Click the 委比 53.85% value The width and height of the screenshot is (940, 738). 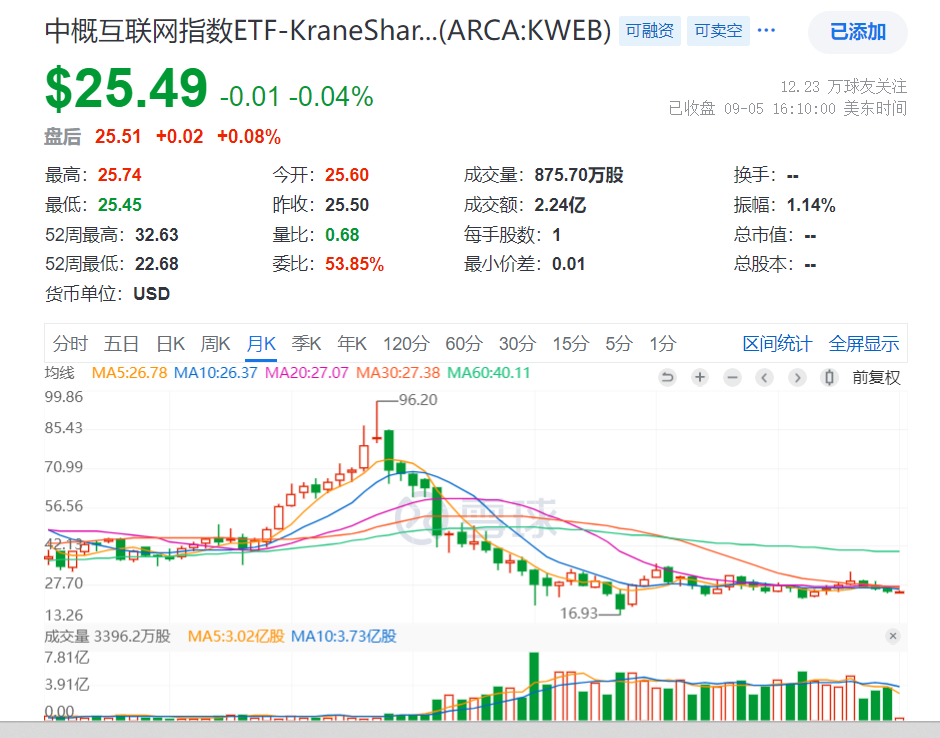(x=354, y=264)
